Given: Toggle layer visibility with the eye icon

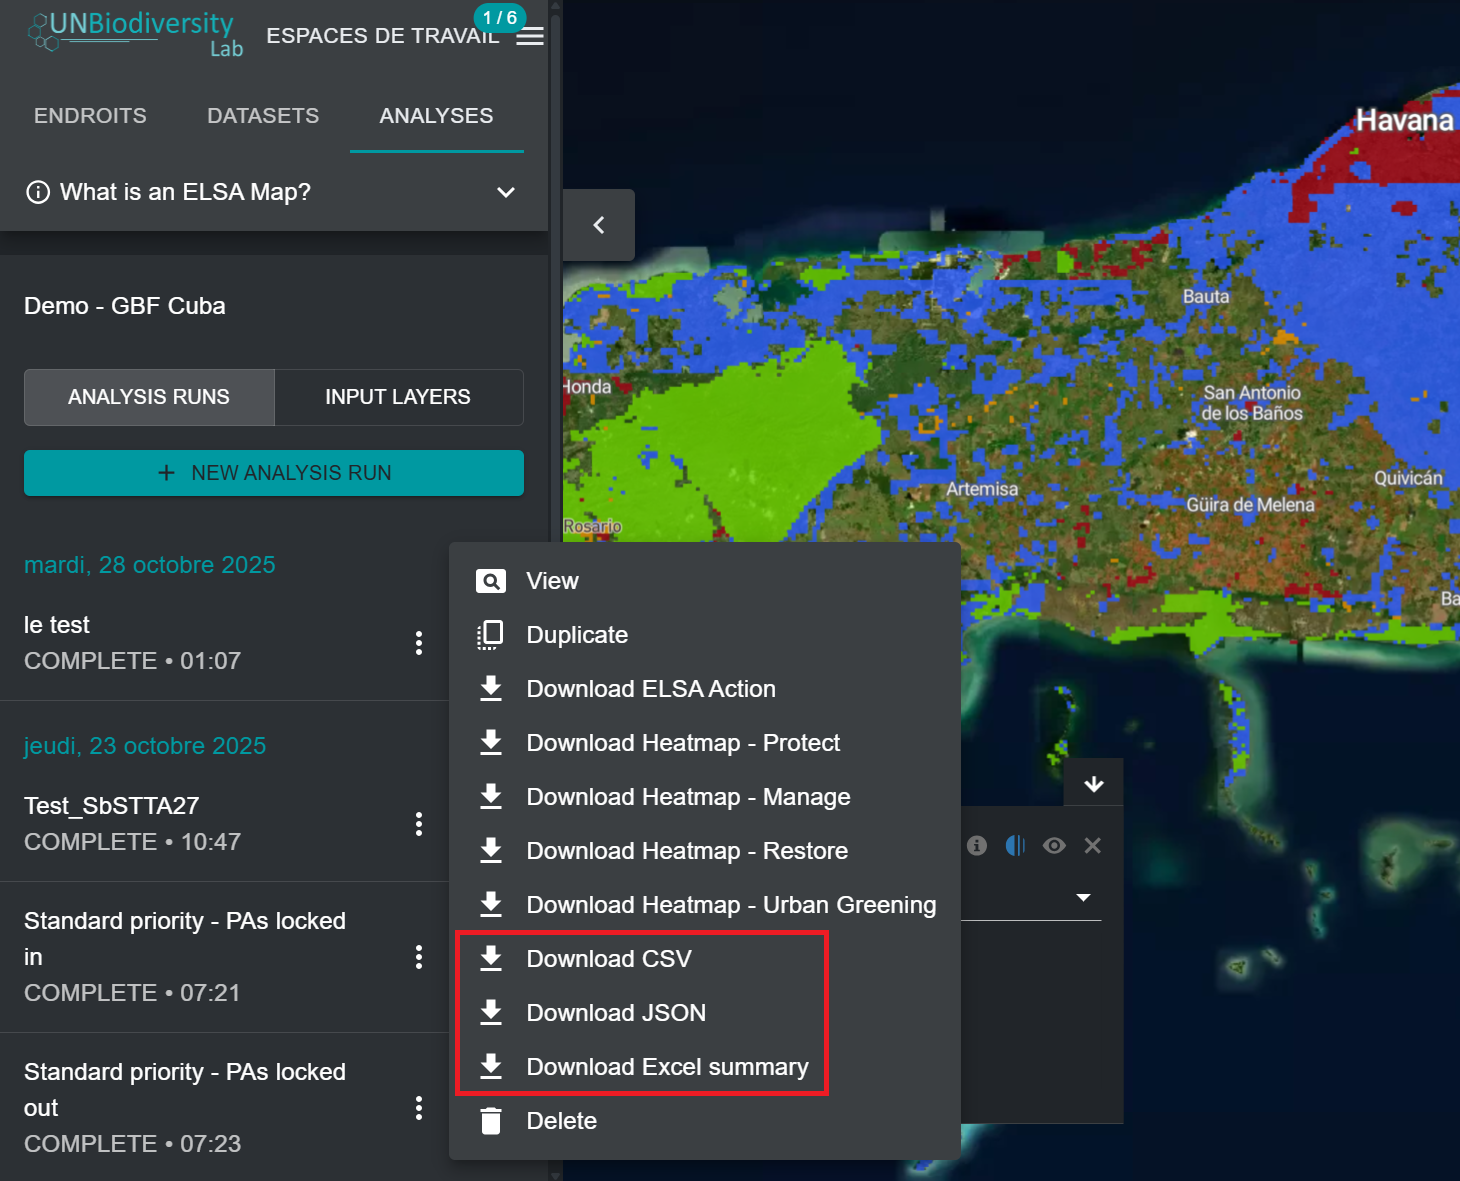Looking at the screenshot, I should pyautogui.click(x=1054, y=846).
